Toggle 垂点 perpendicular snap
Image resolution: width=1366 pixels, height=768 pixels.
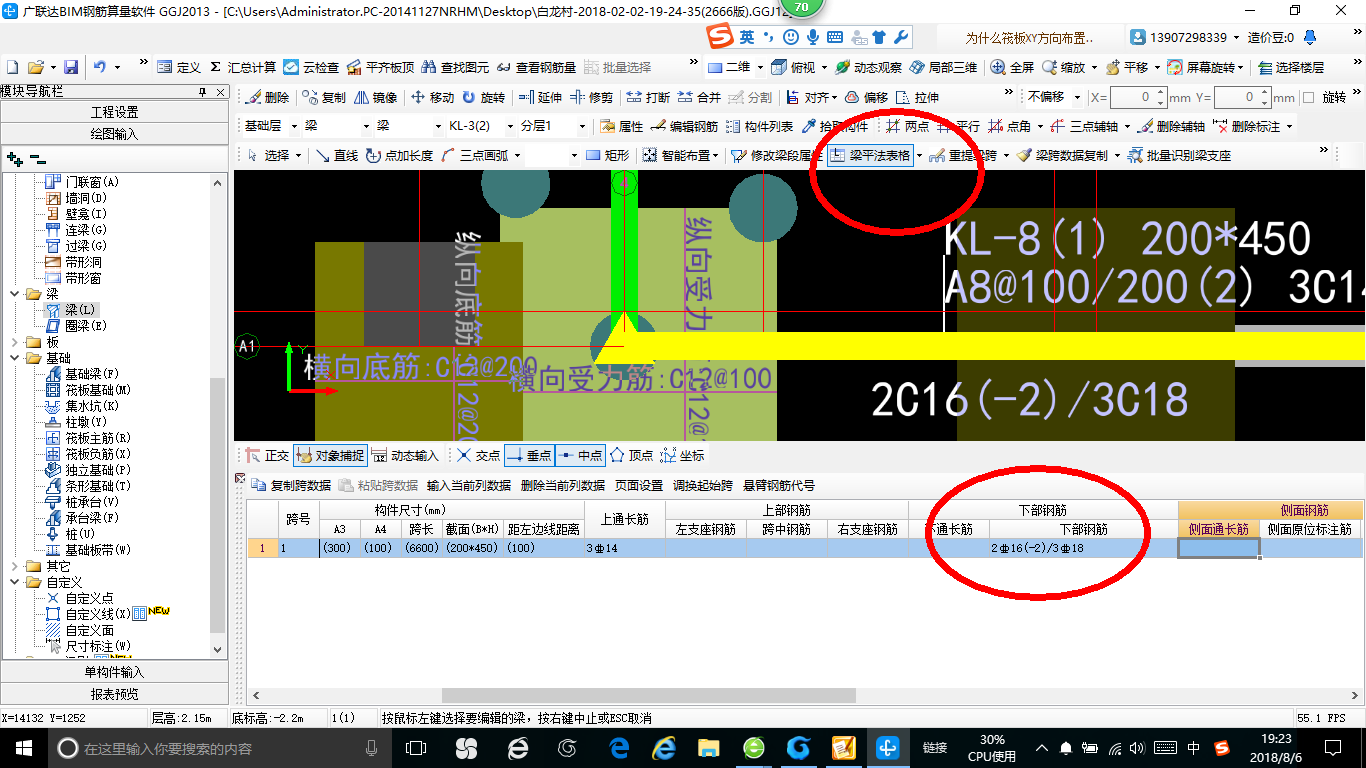529,455
